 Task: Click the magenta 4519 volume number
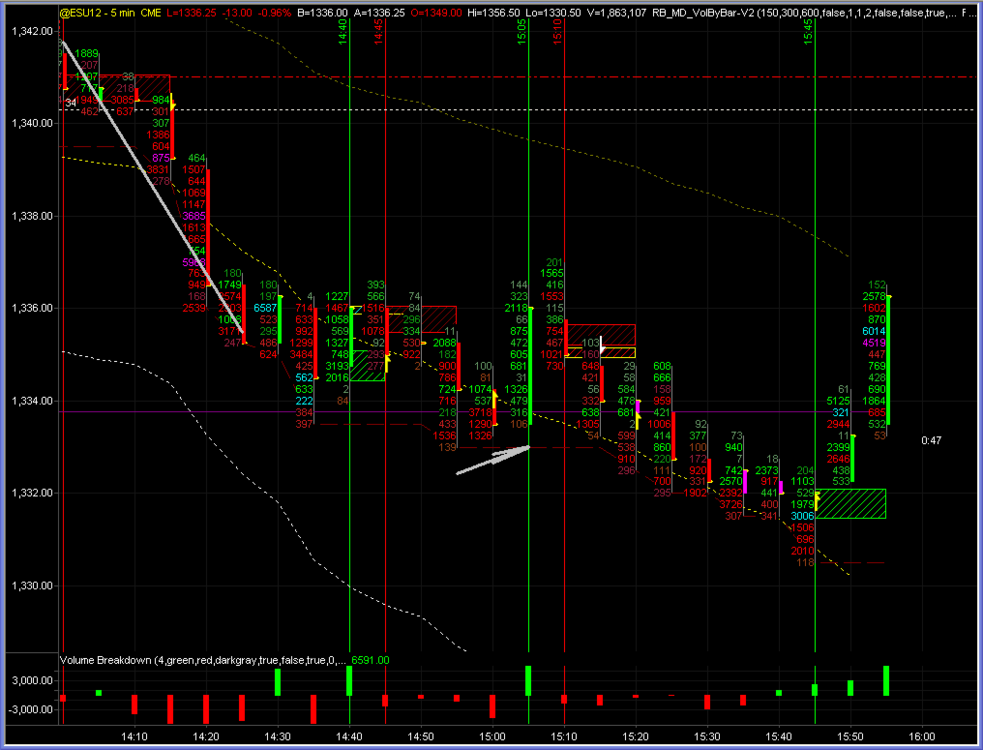[874, 343]
